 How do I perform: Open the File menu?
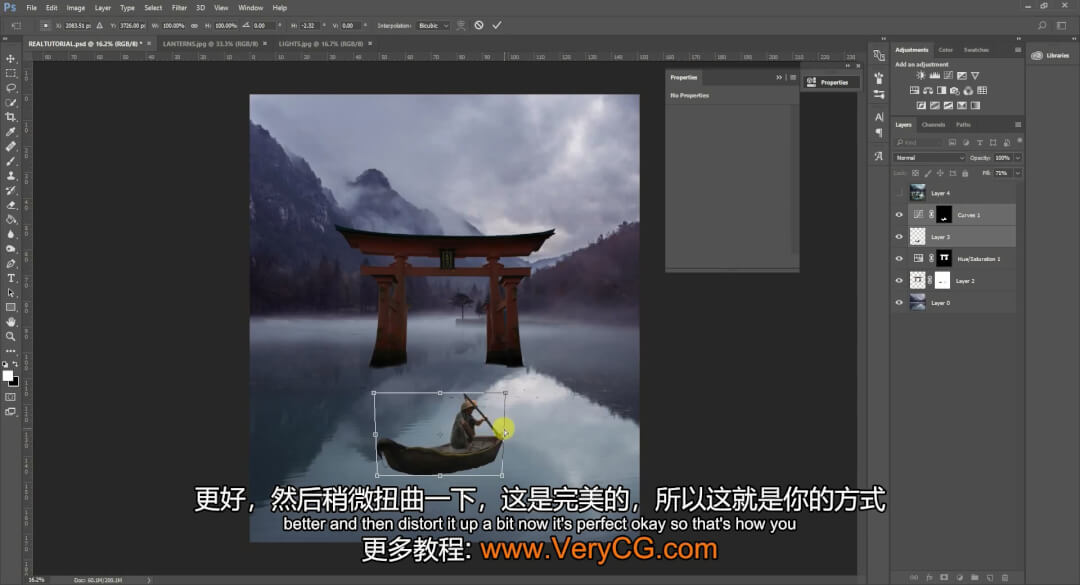[32, 8]
